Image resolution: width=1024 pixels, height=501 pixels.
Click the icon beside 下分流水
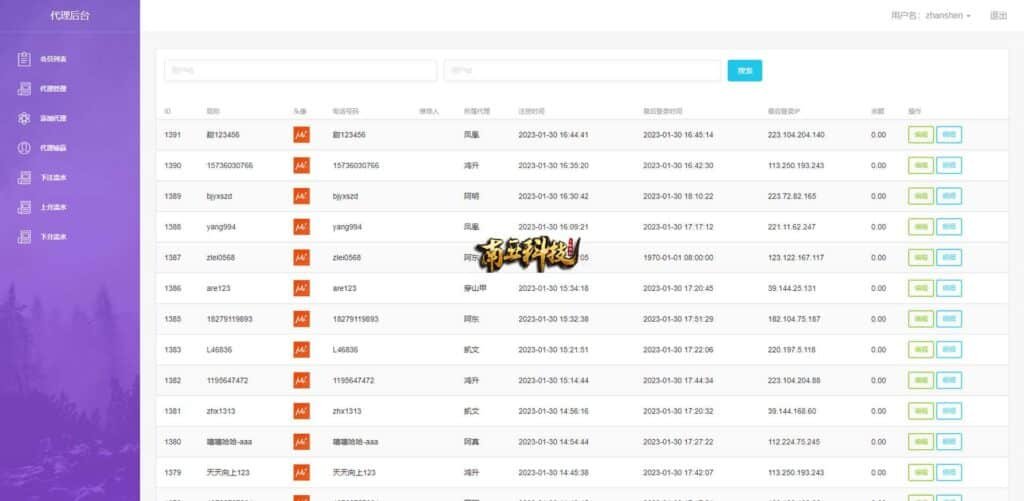pos(24,237)
